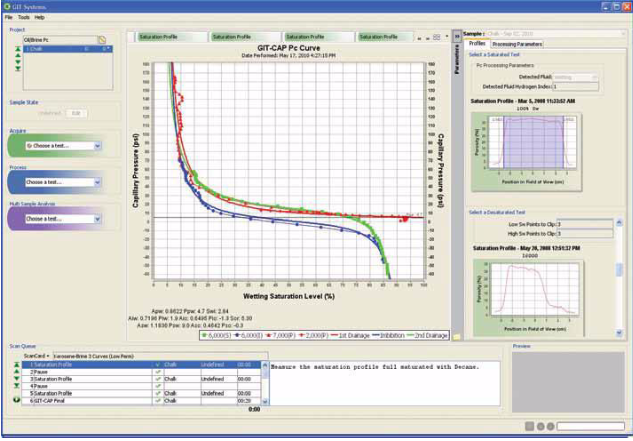Switch to the first Saturation Profile tab
This screenshot has height=441, width=633.
172,37
